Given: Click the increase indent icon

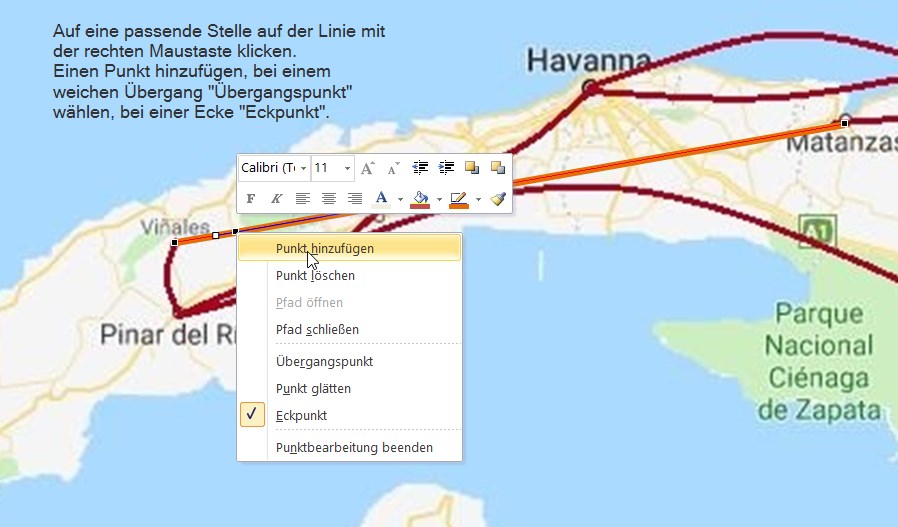Looking at the screenshot, I should [446, 168].
